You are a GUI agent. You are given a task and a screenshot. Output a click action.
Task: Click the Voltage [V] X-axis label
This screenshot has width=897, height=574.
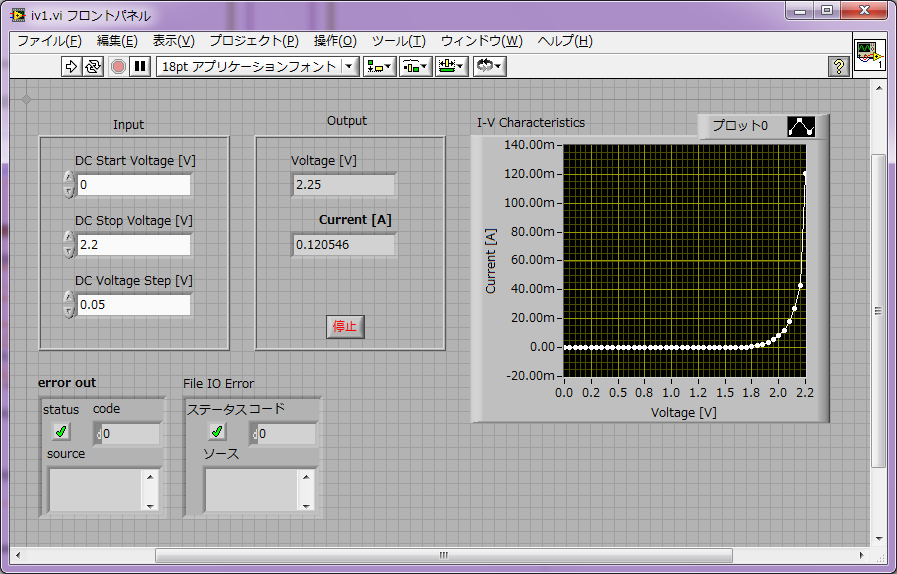click(x=684, y=413)
